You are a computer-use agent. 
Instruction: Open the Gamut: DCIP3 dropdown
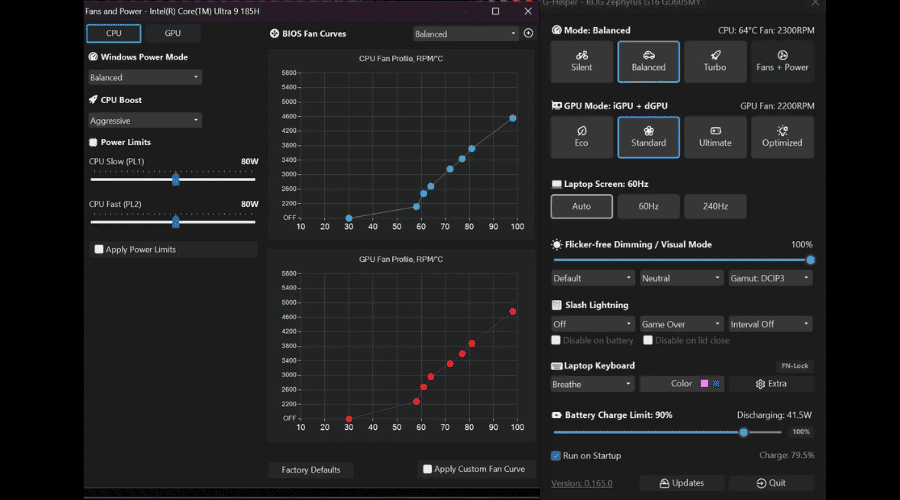770,278
